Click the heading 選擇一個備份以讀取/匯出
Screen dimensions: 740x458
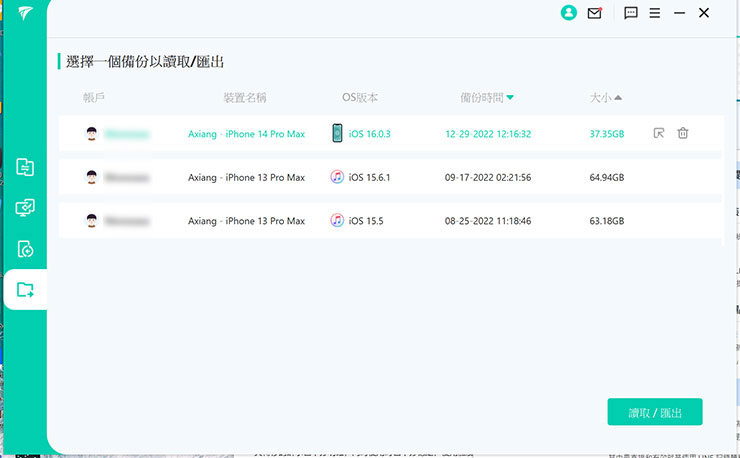[x=145, y=61]
